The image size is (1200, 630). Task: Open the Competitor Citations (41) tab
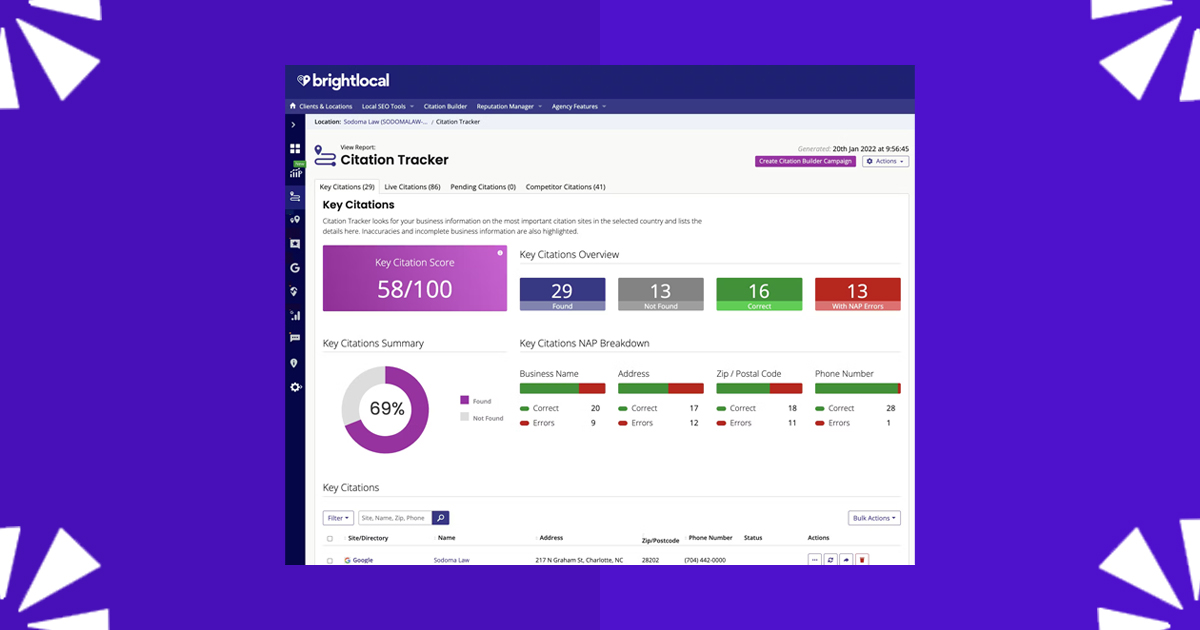coord(565,187)
